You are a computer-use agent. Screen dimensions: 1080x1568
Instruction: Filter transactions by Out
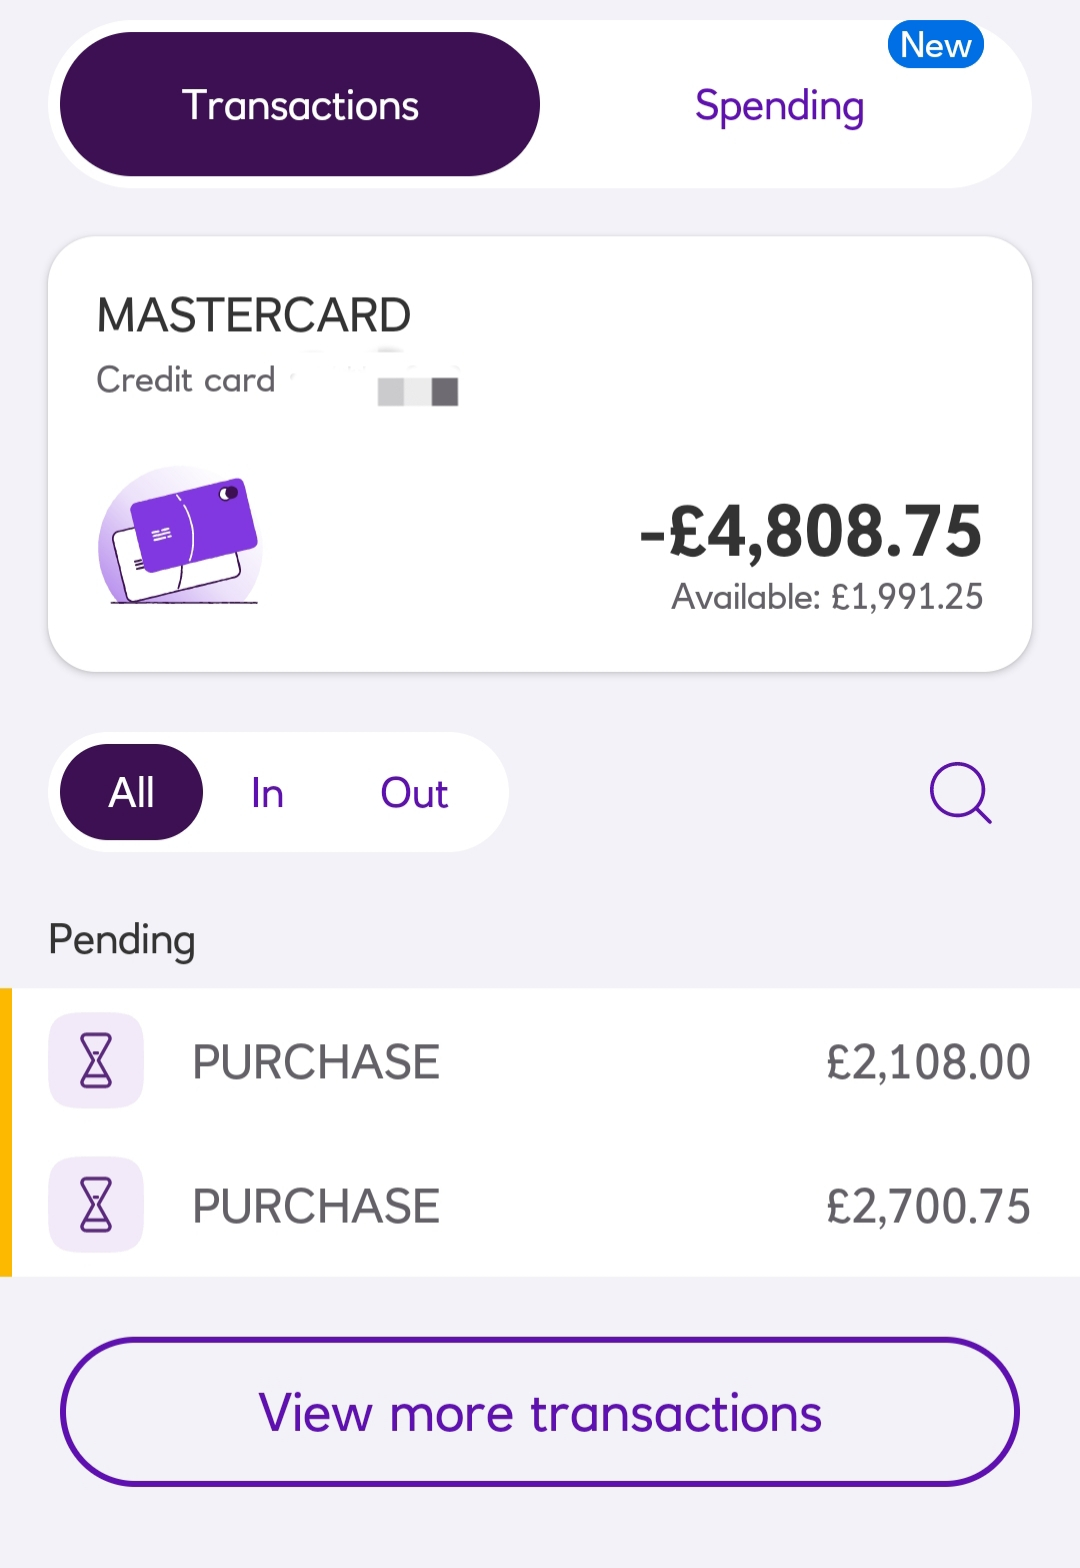[x=414, y=793]
